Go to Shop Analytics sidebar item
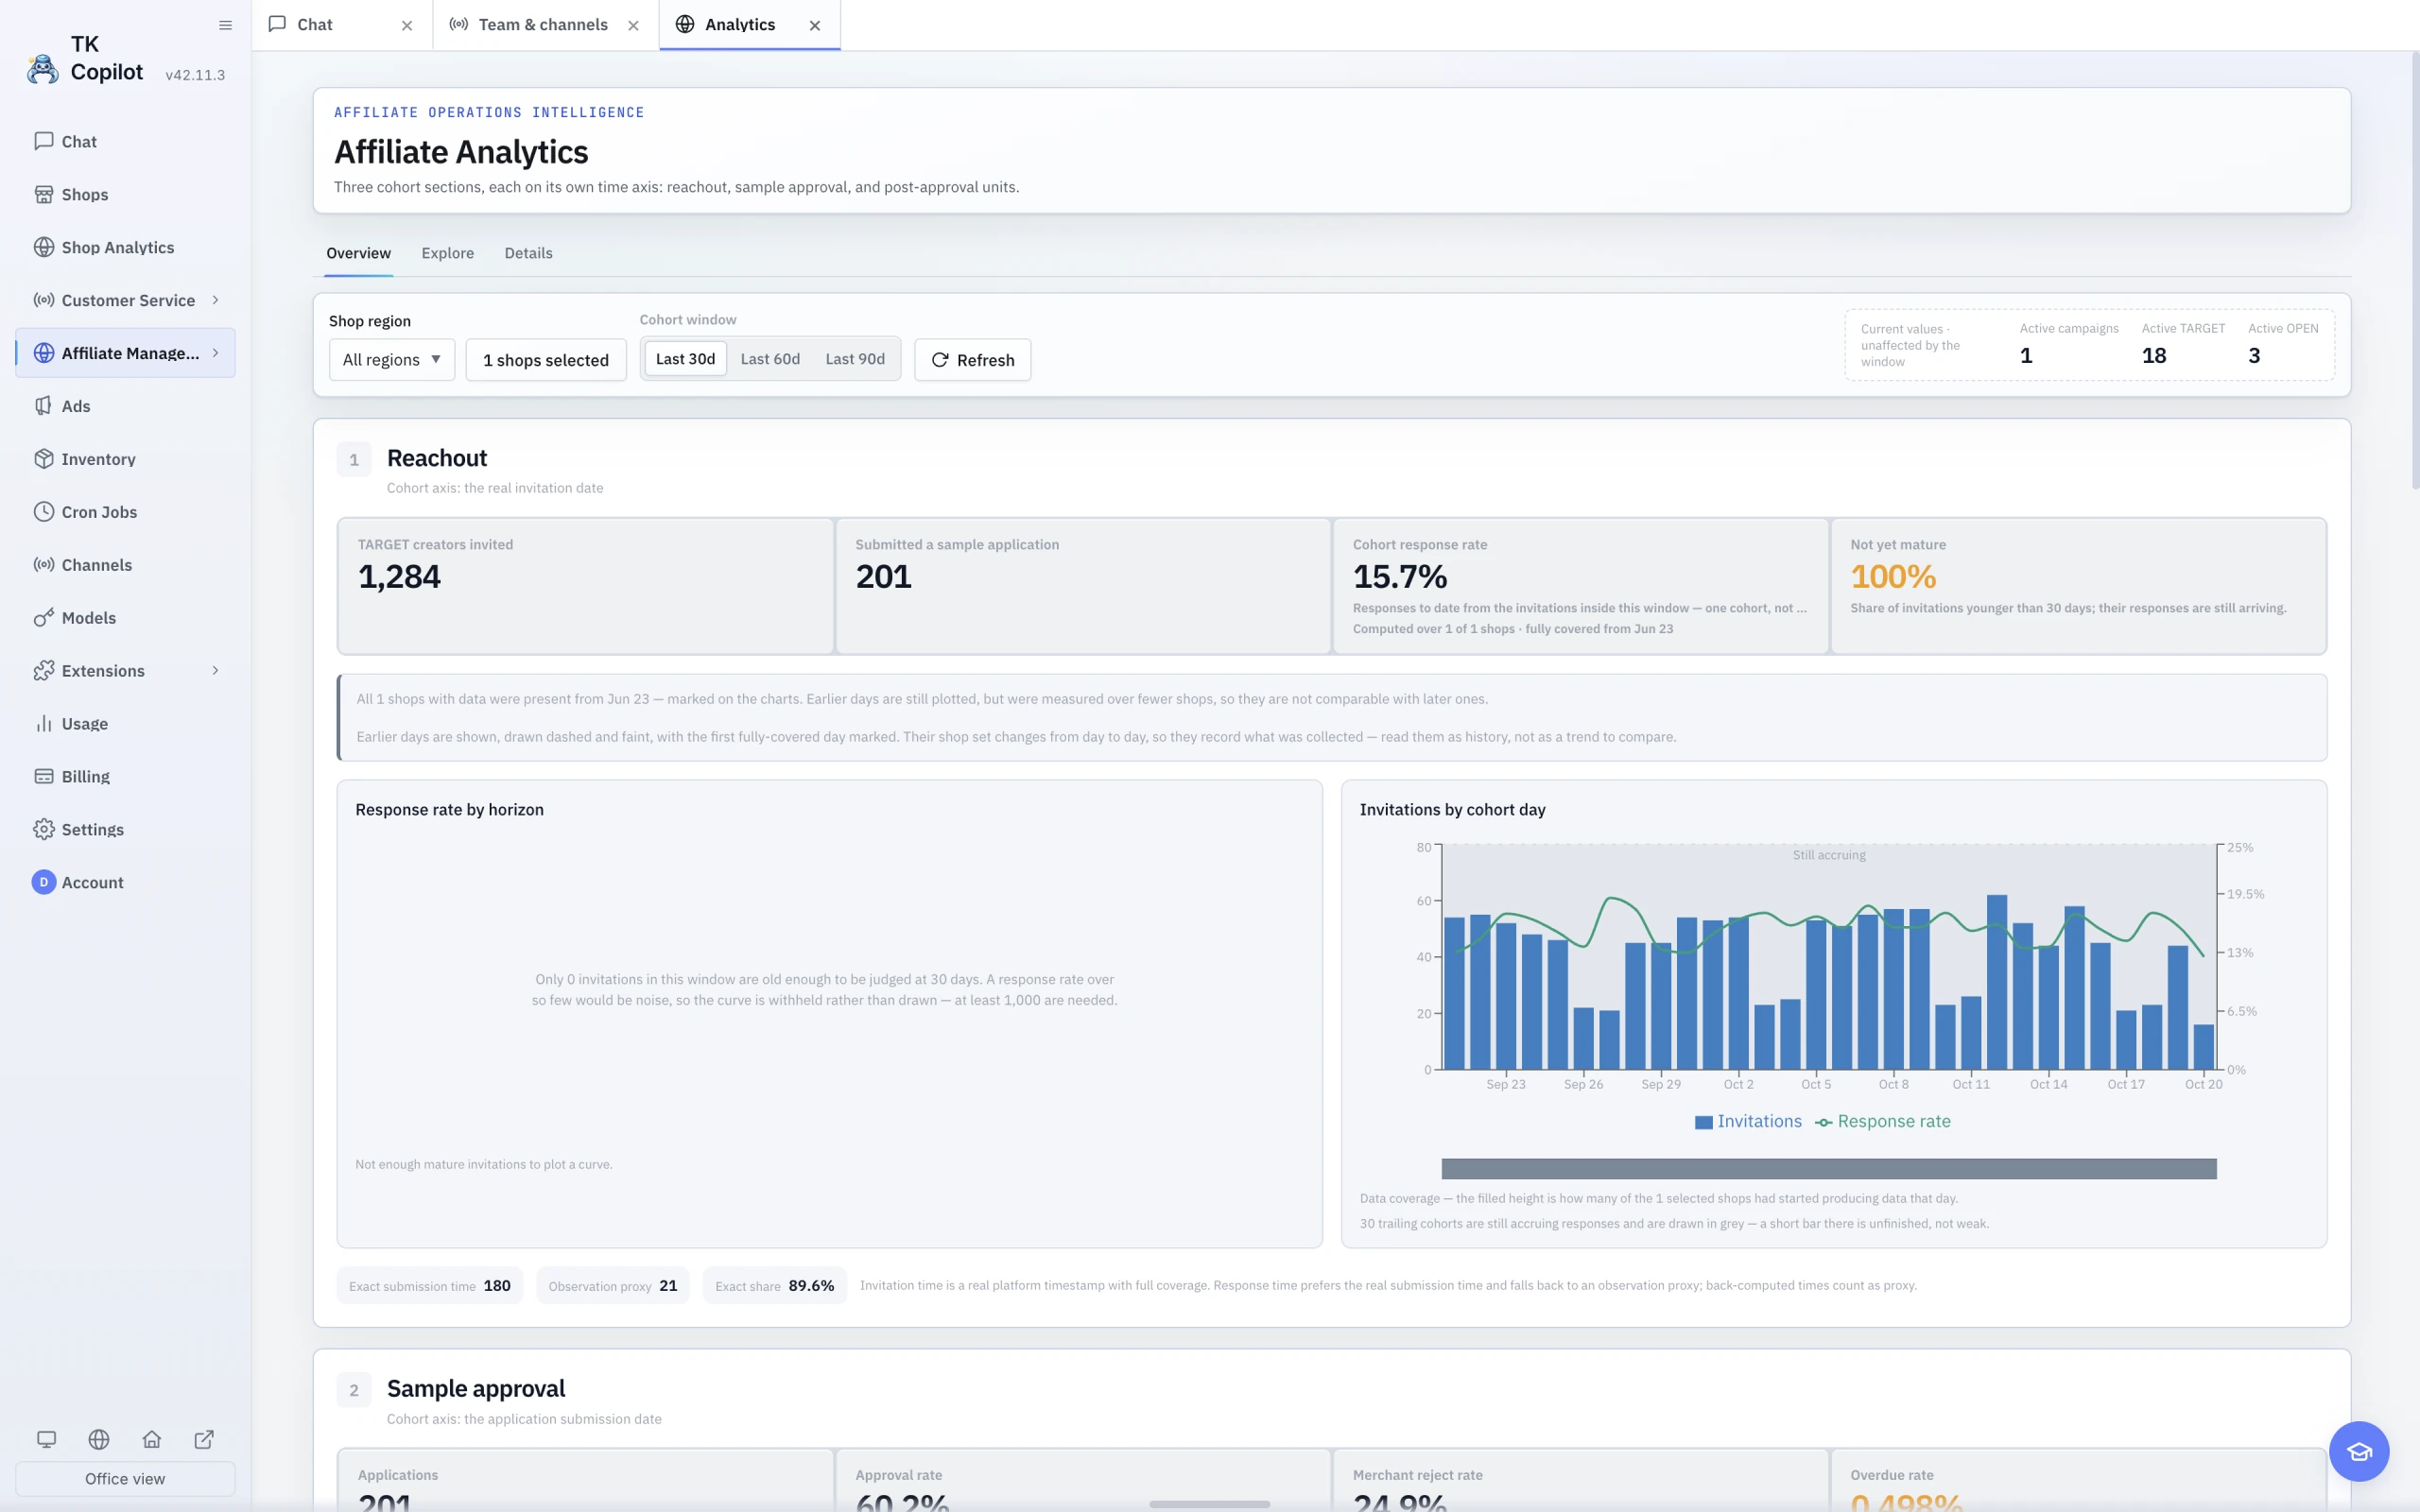The height and width of the screenshot is (1512, 2420). [x=125, y=247]
